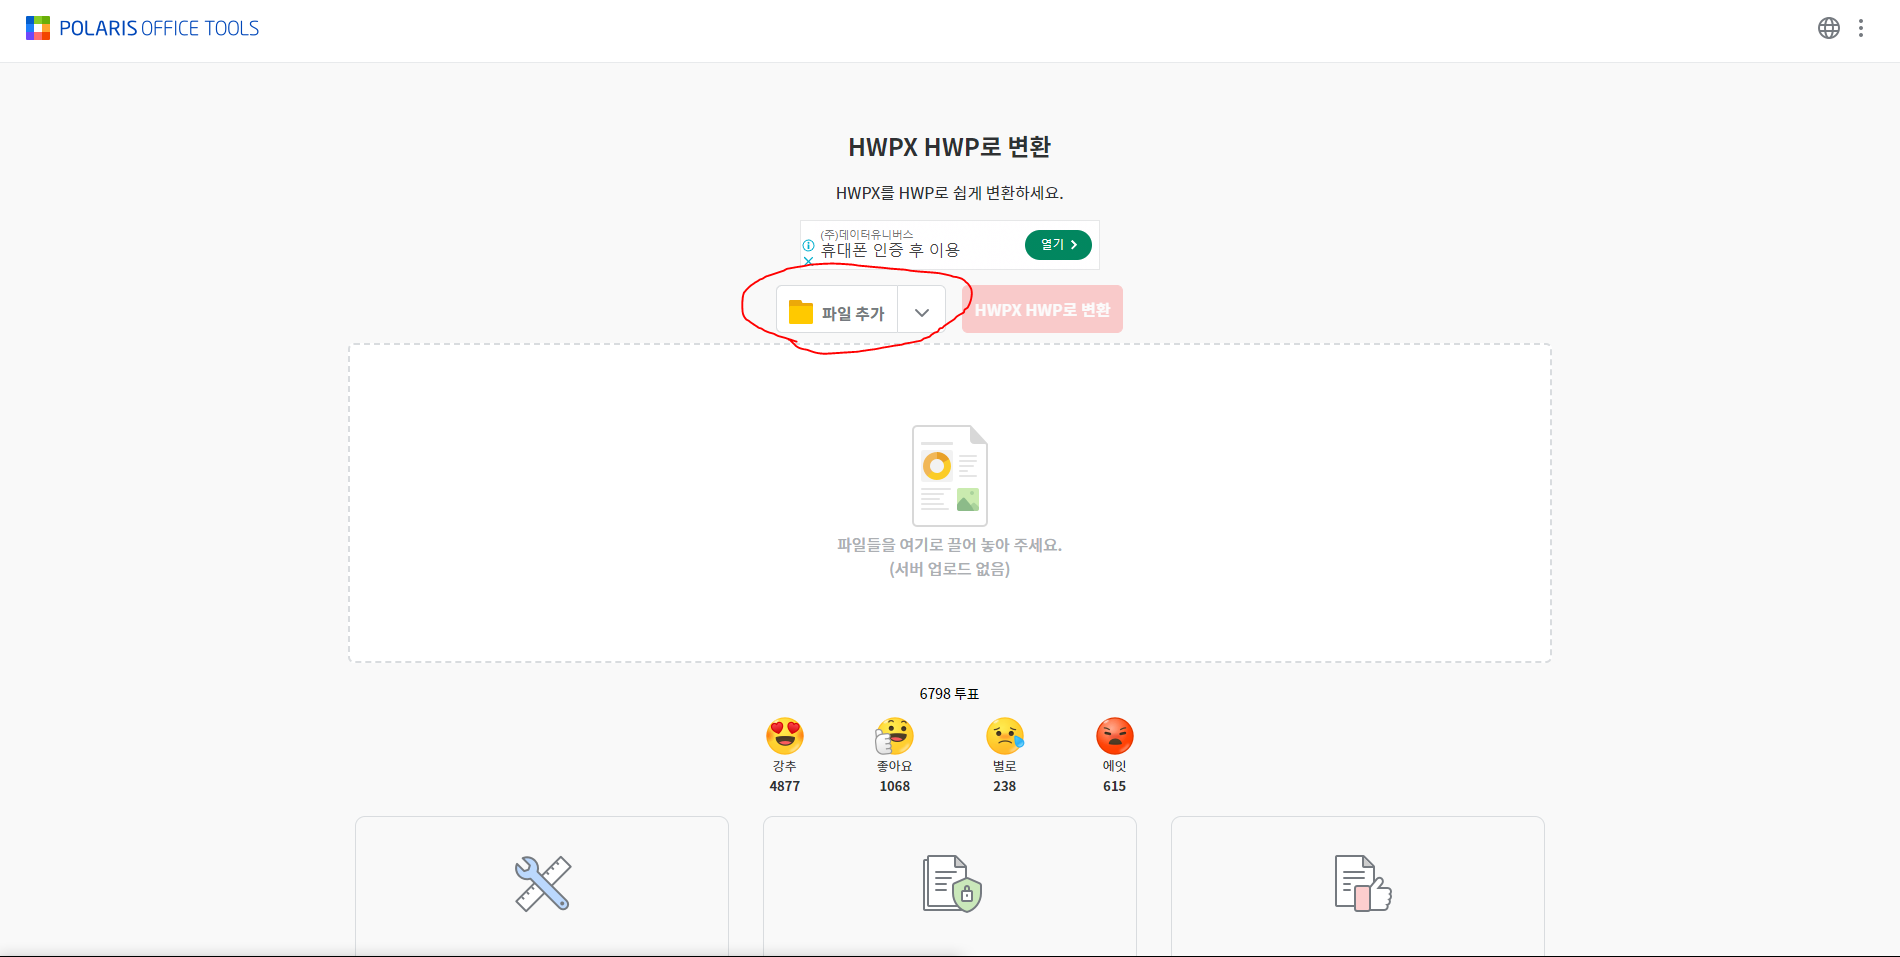Click the Polaris Office Tools logo
Image resolution: width=1900 pixels, height=957 pixels.
pos(38,28)
